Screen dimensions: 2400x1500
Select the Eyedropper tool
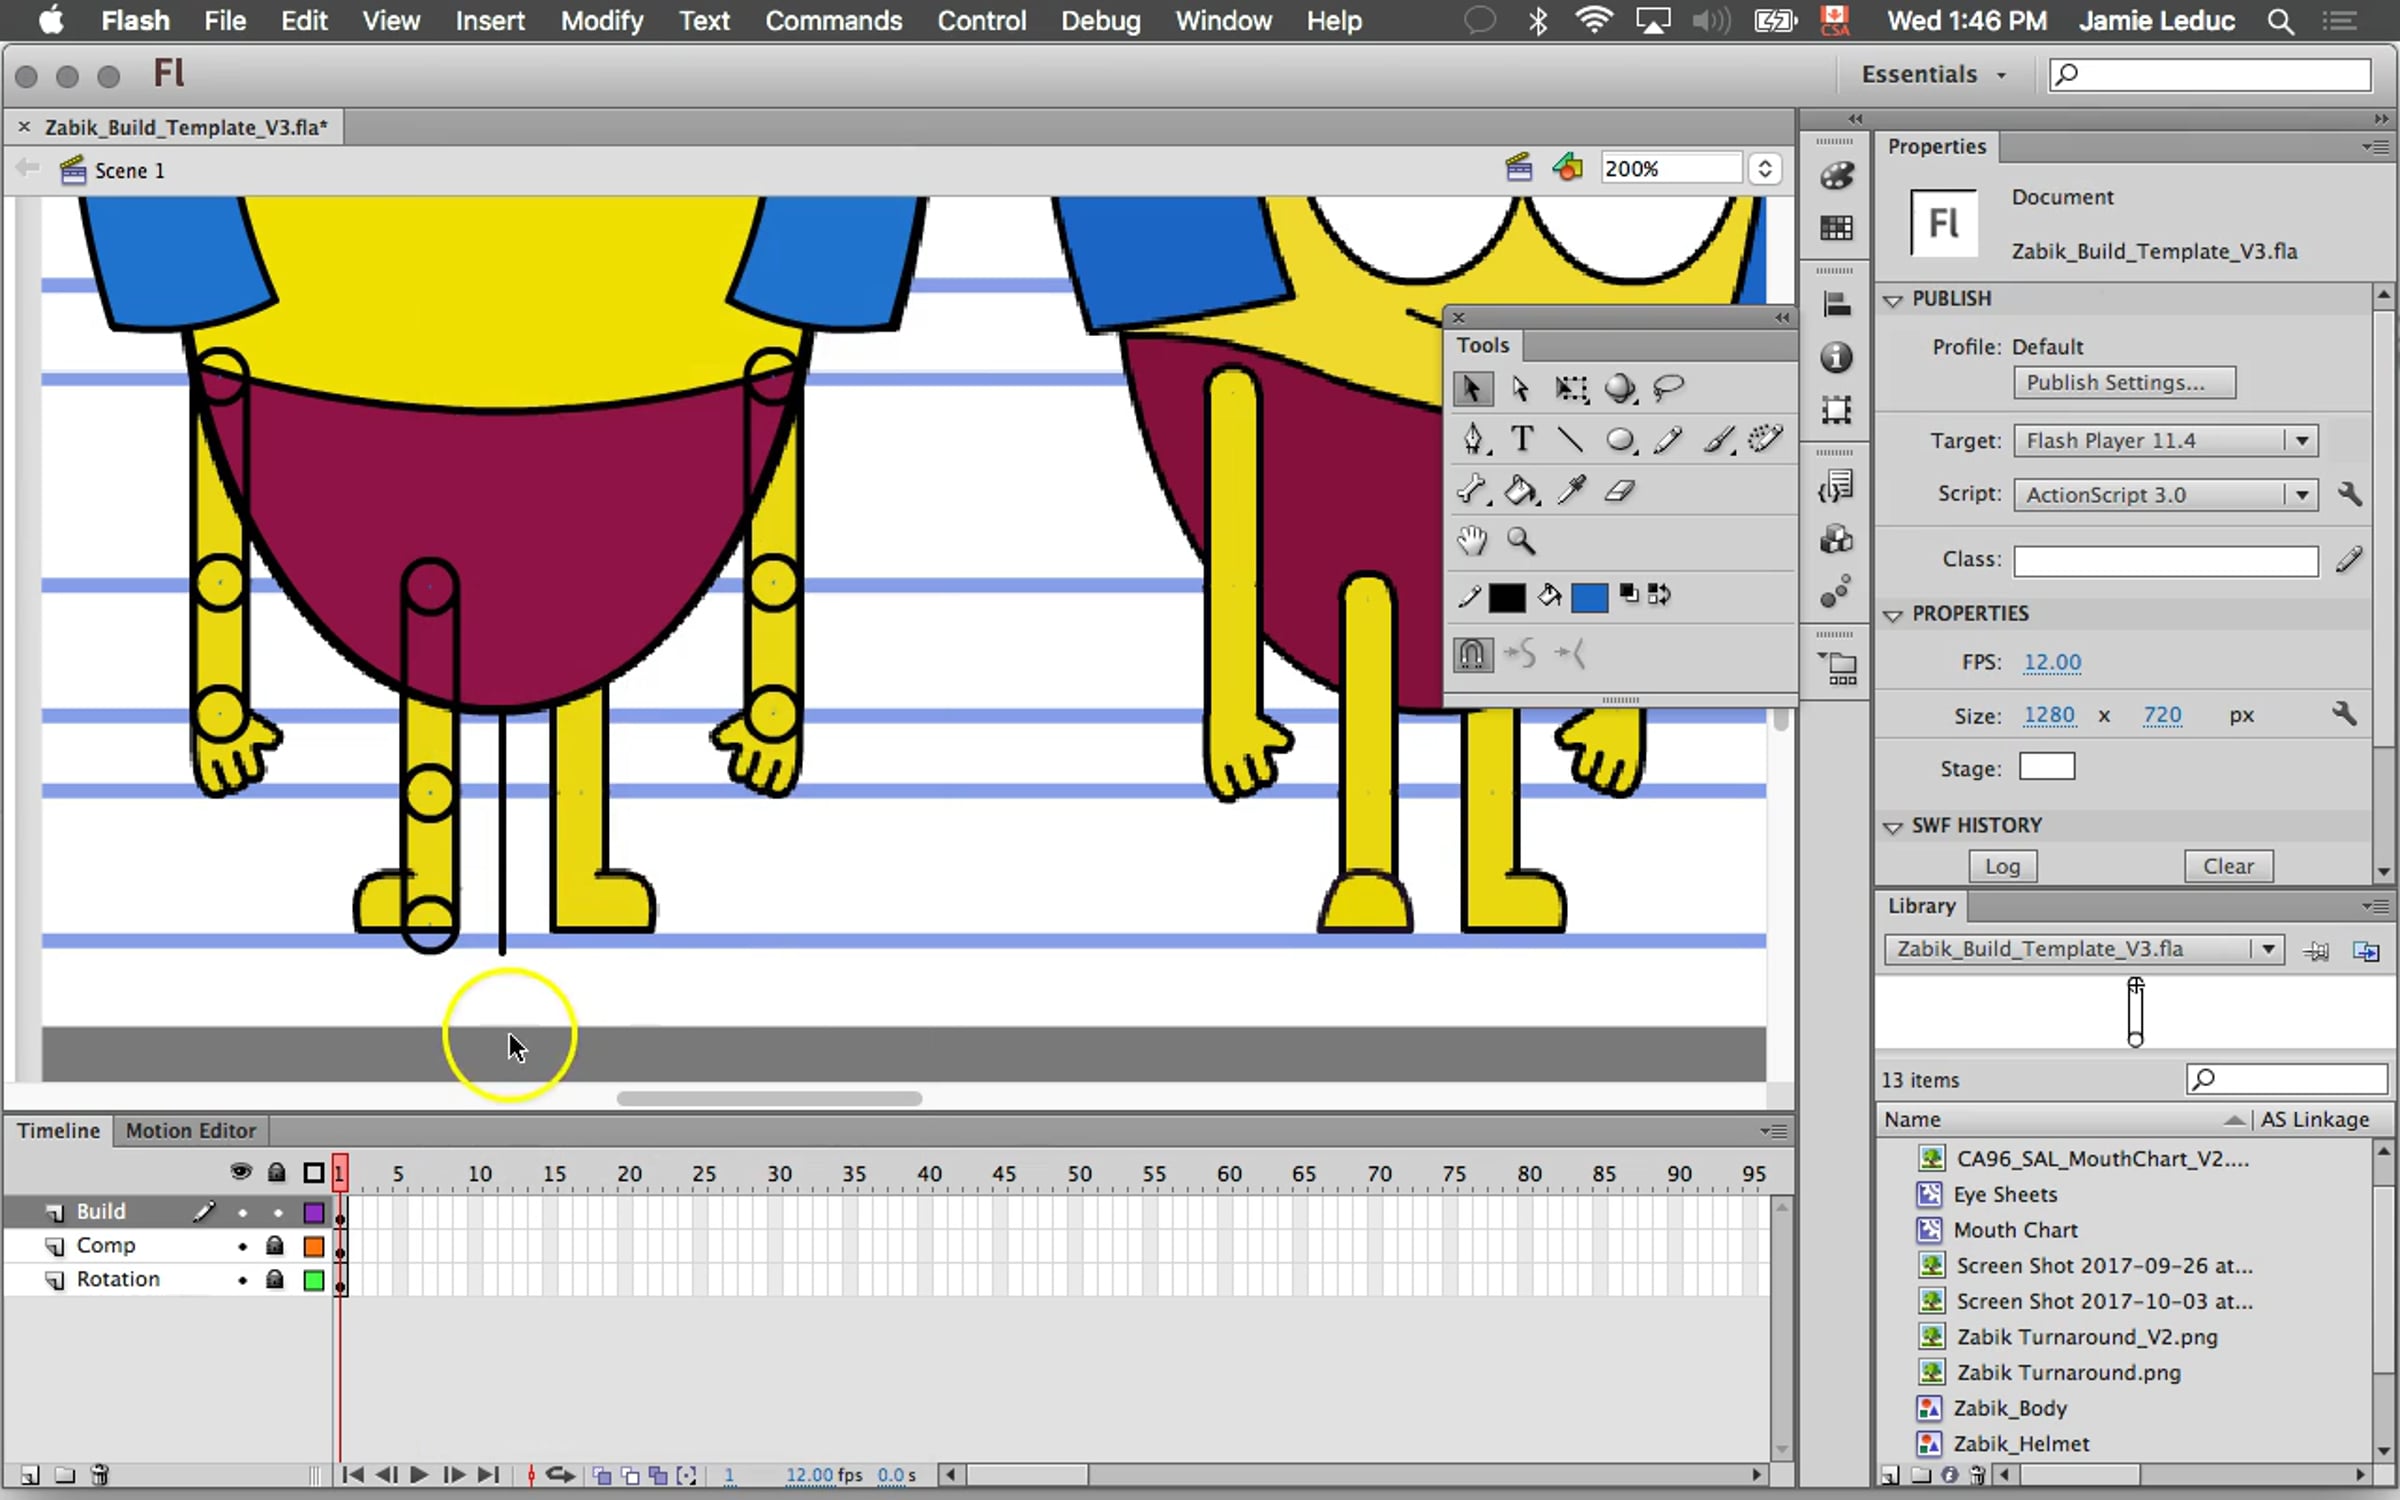(x=1571, y=491)
